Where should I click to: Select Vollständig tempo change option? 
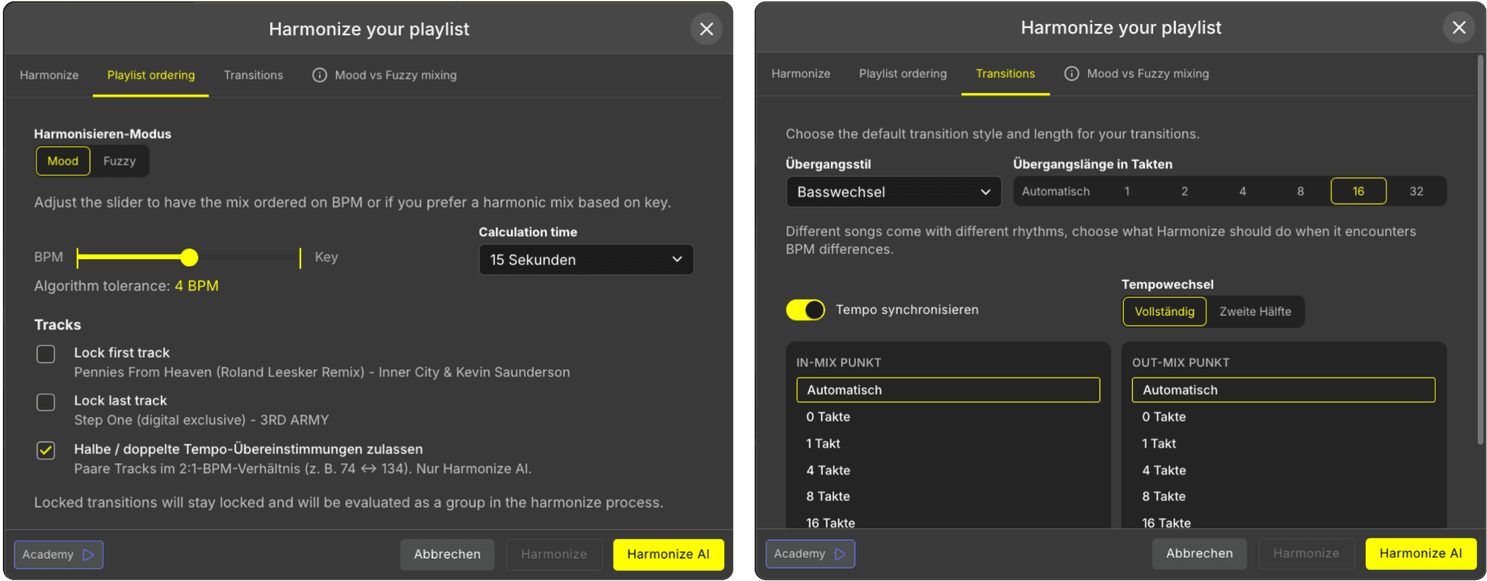tap(1165, 311)
